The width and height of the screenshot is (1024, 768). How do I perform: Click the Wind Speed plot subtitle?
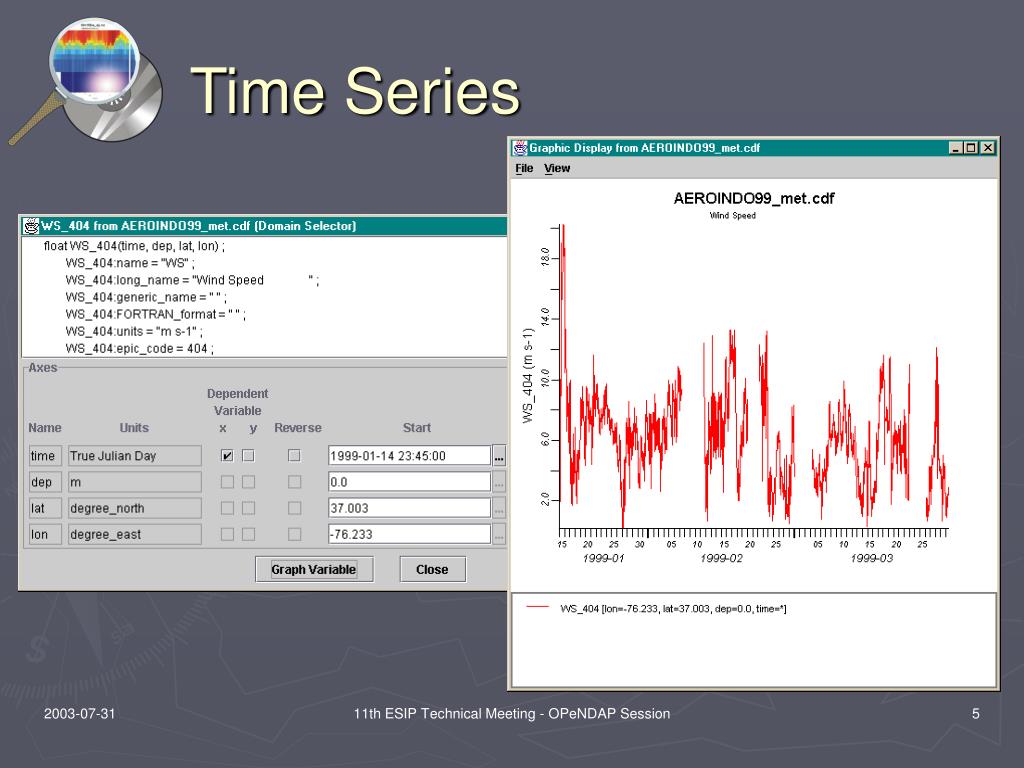click(733, 216)
